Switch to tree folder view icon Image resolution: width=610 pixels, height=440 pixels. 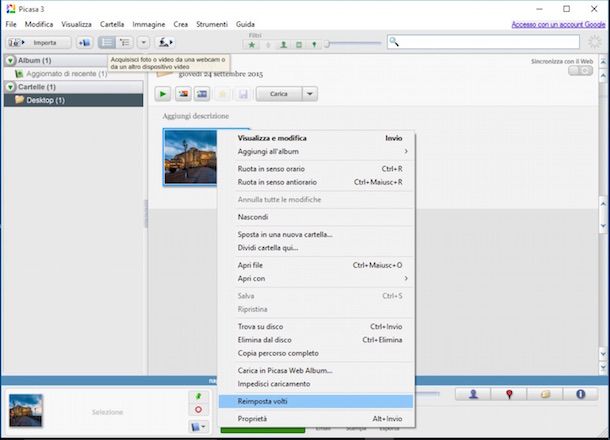[125, 43]
